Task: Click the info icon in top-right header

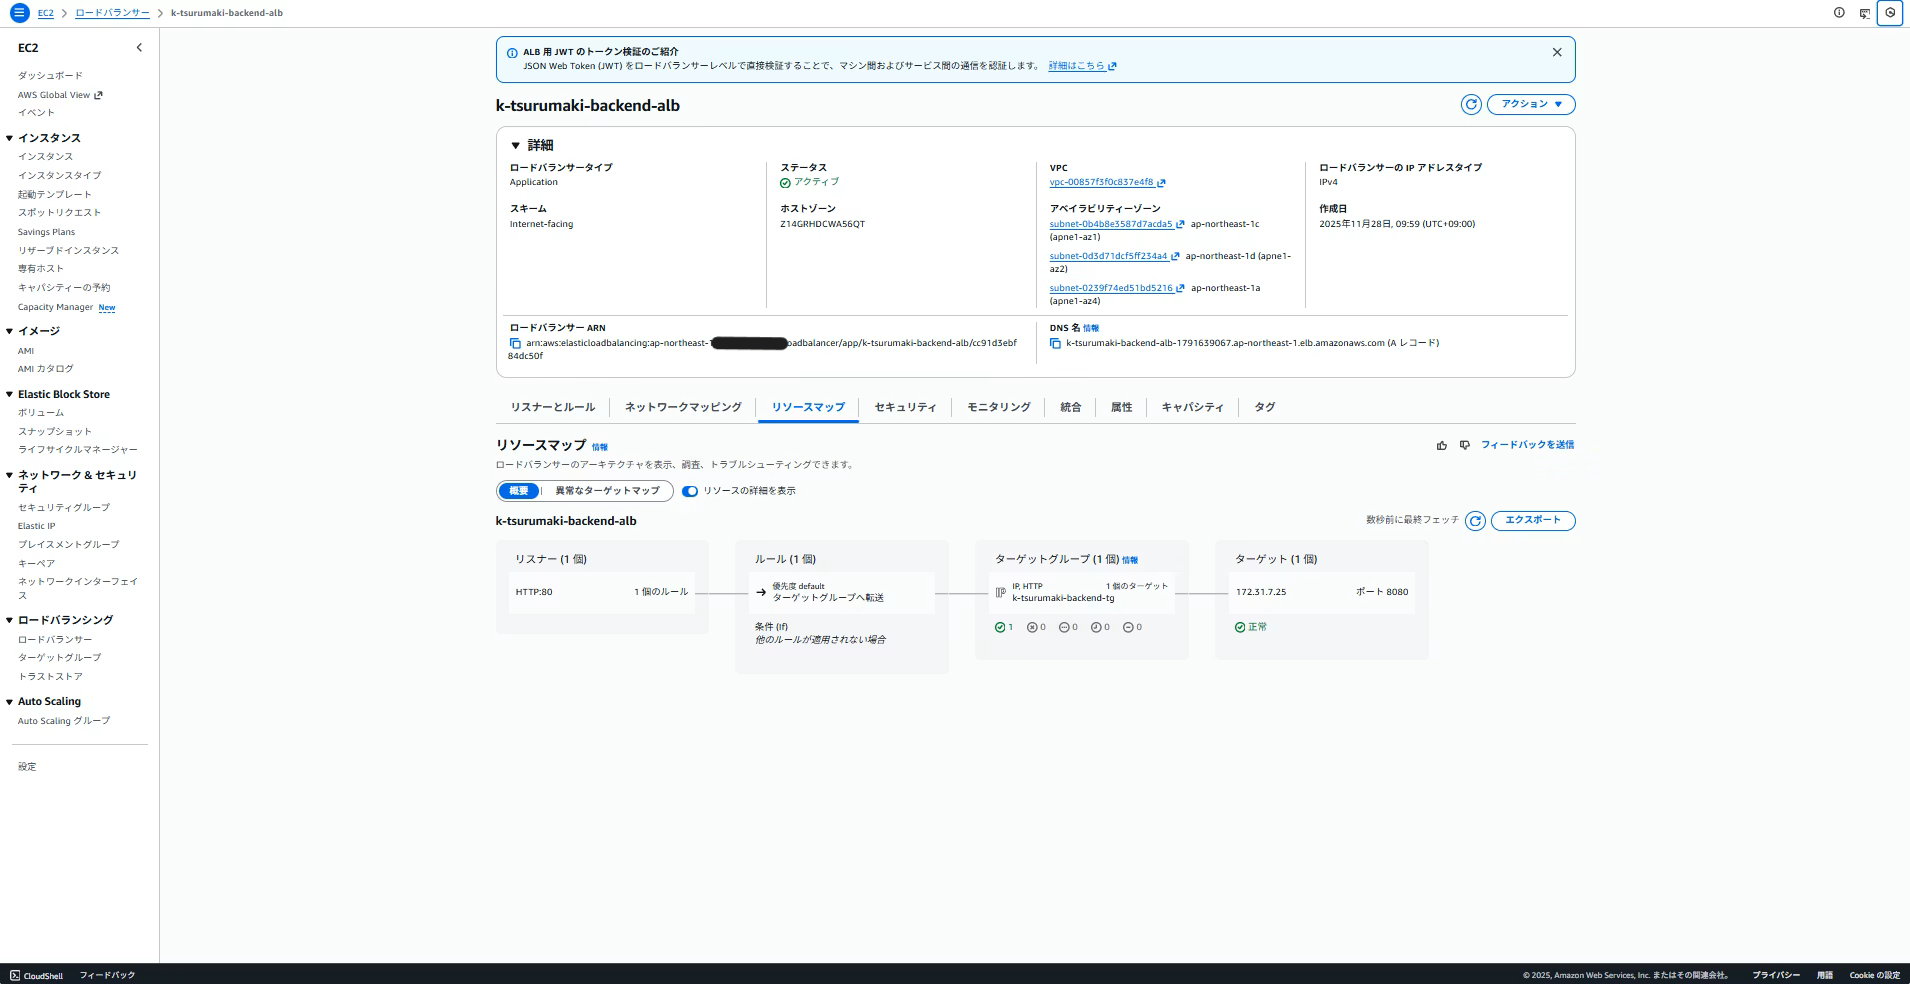Action: click(x=1839, y=13)
